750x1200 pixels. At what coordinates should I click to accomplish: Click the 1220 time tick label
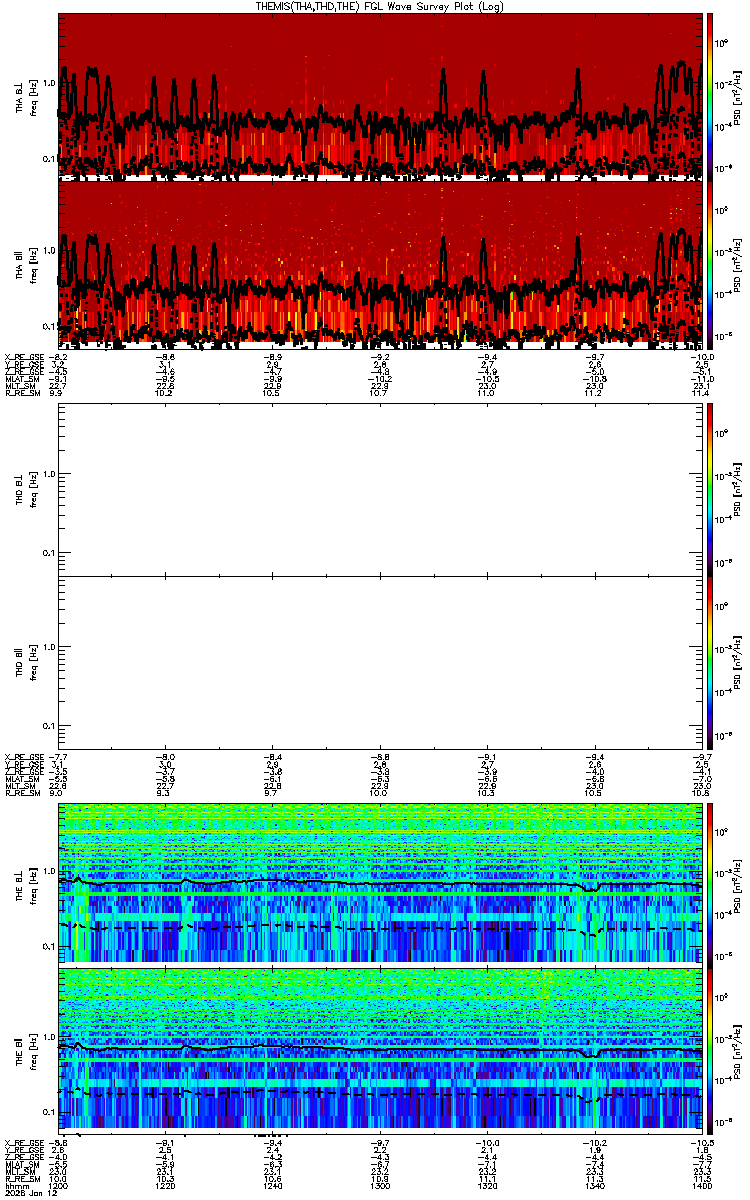point(166,1184)
